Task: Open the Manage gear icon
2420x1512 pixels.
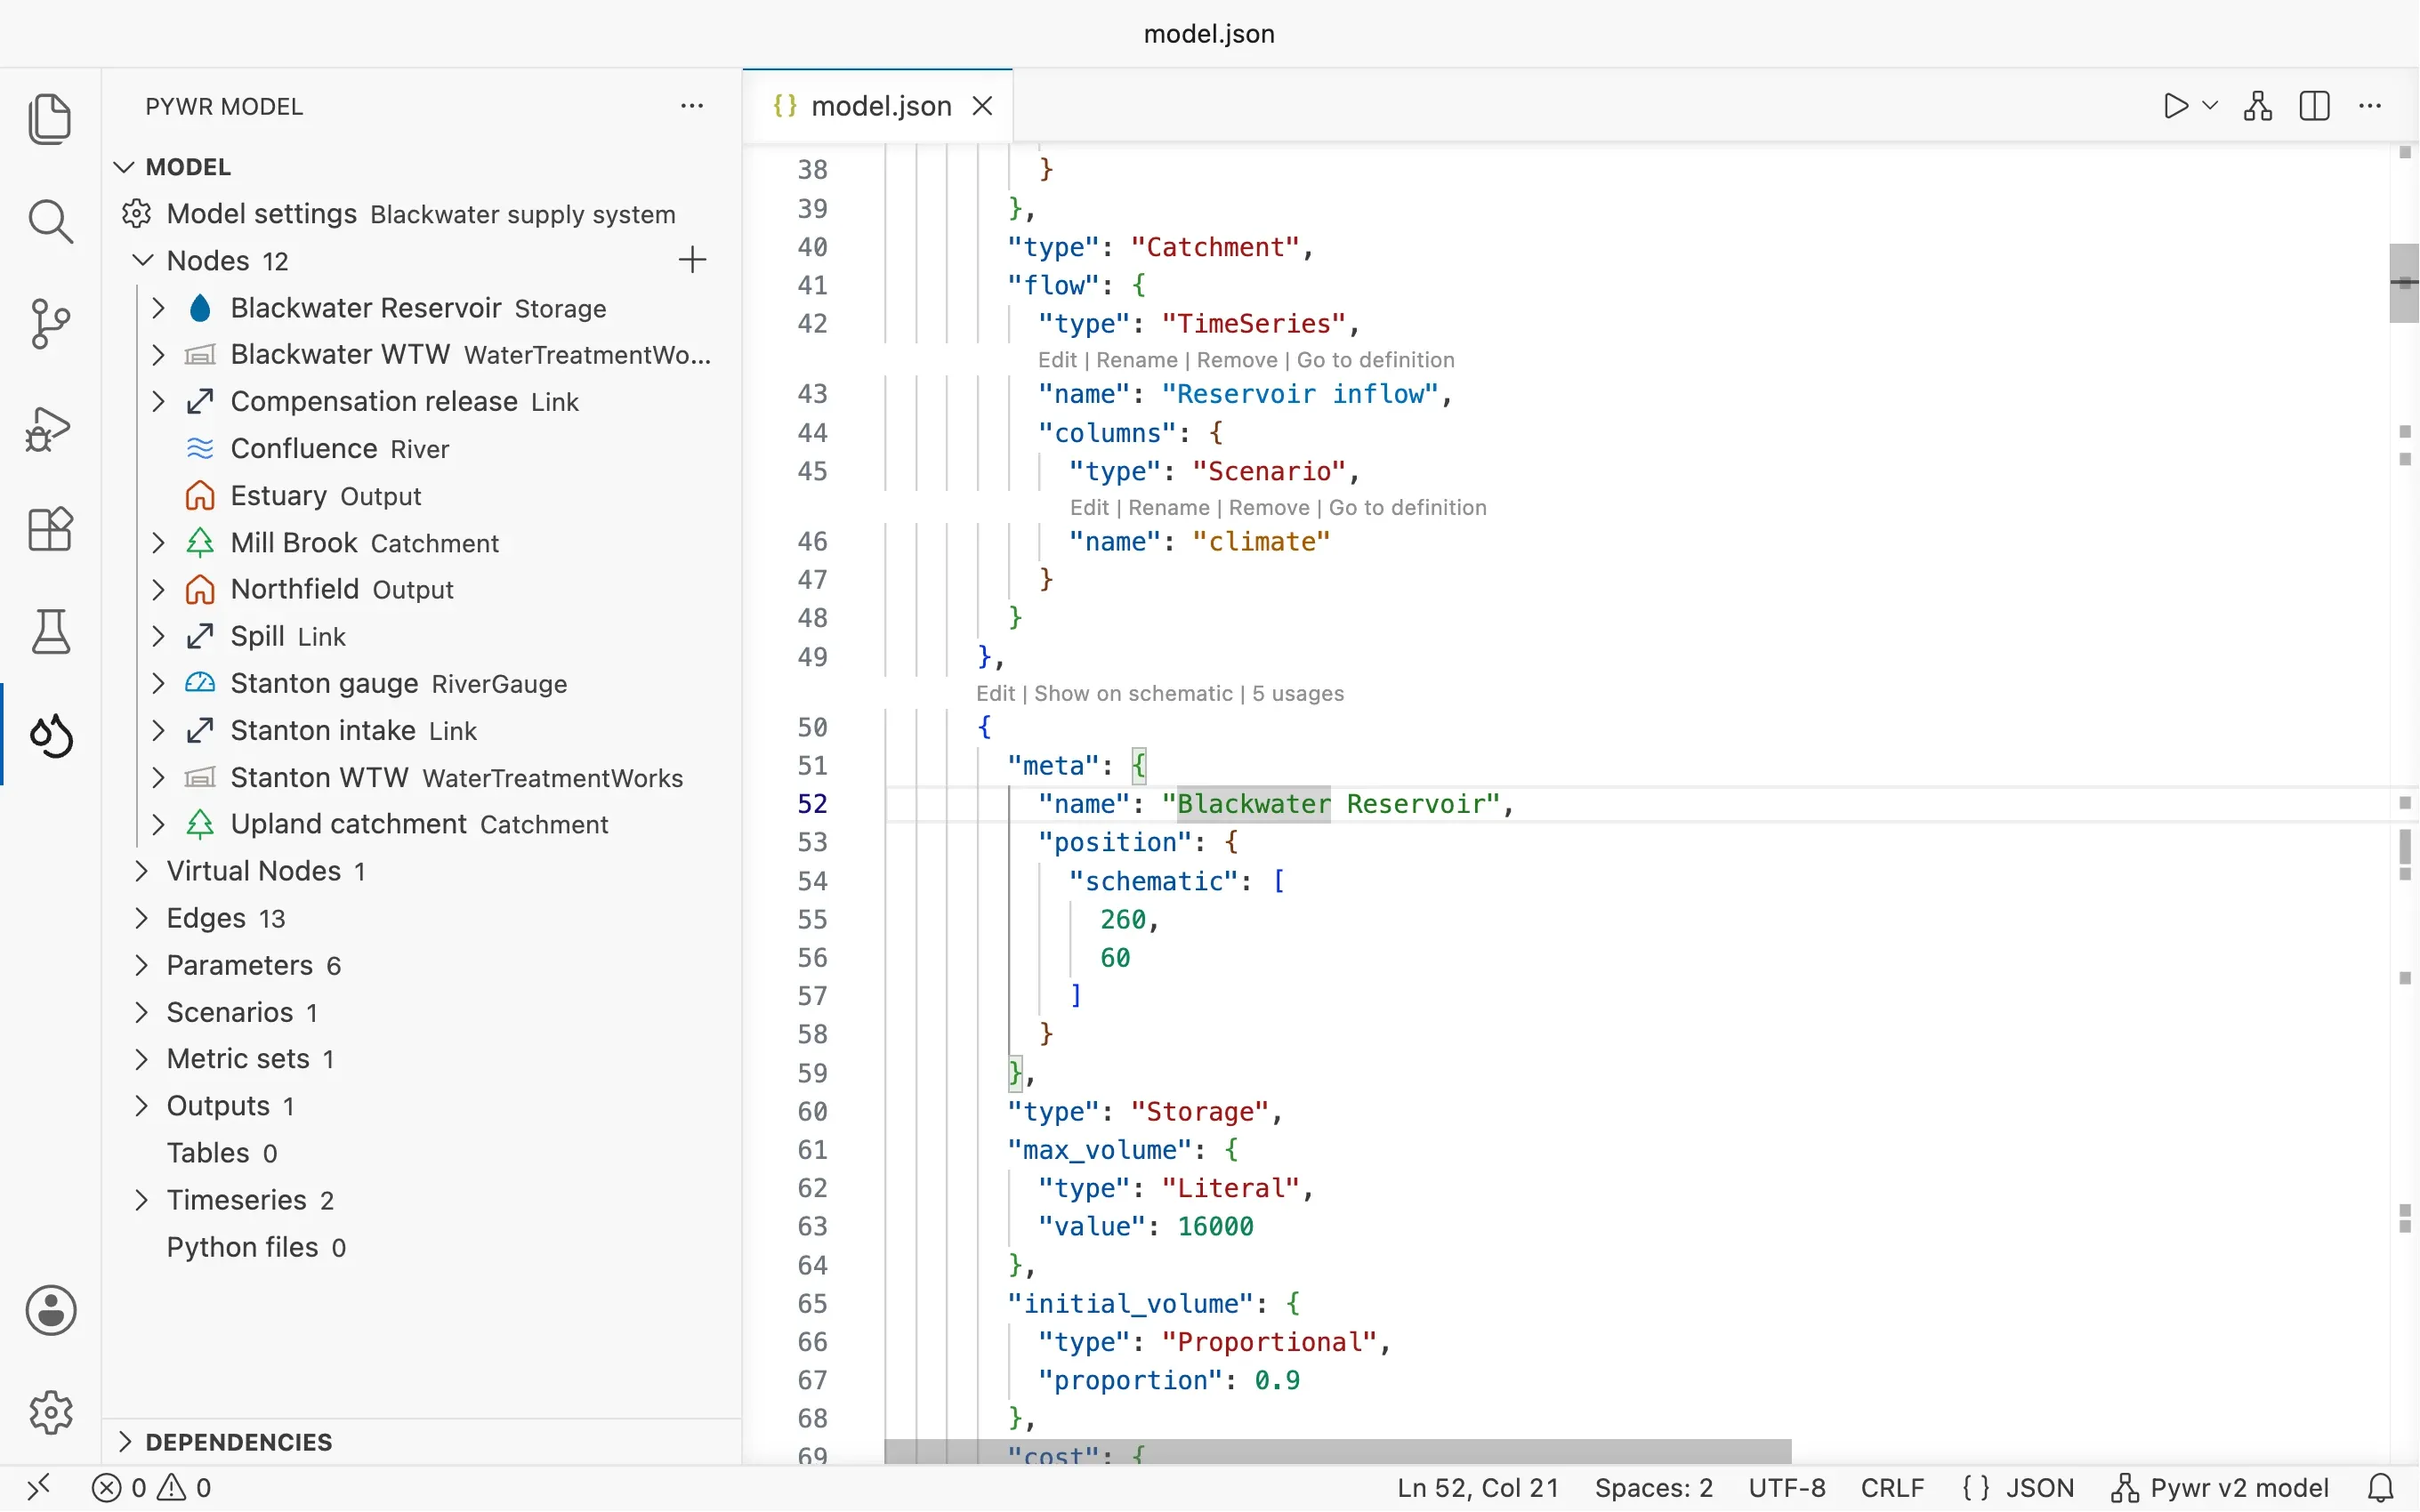Action: tap(50, 1412)
